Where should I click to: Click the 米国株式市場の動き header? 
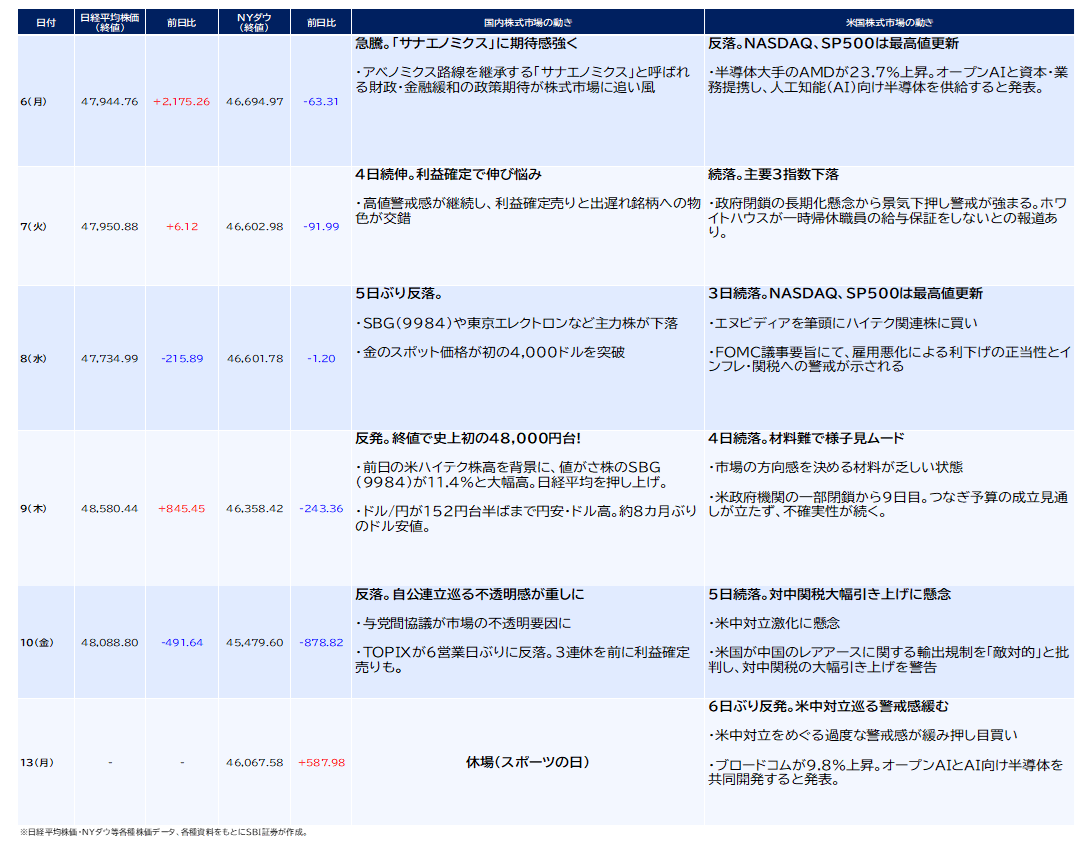click(x=889, y=22)
